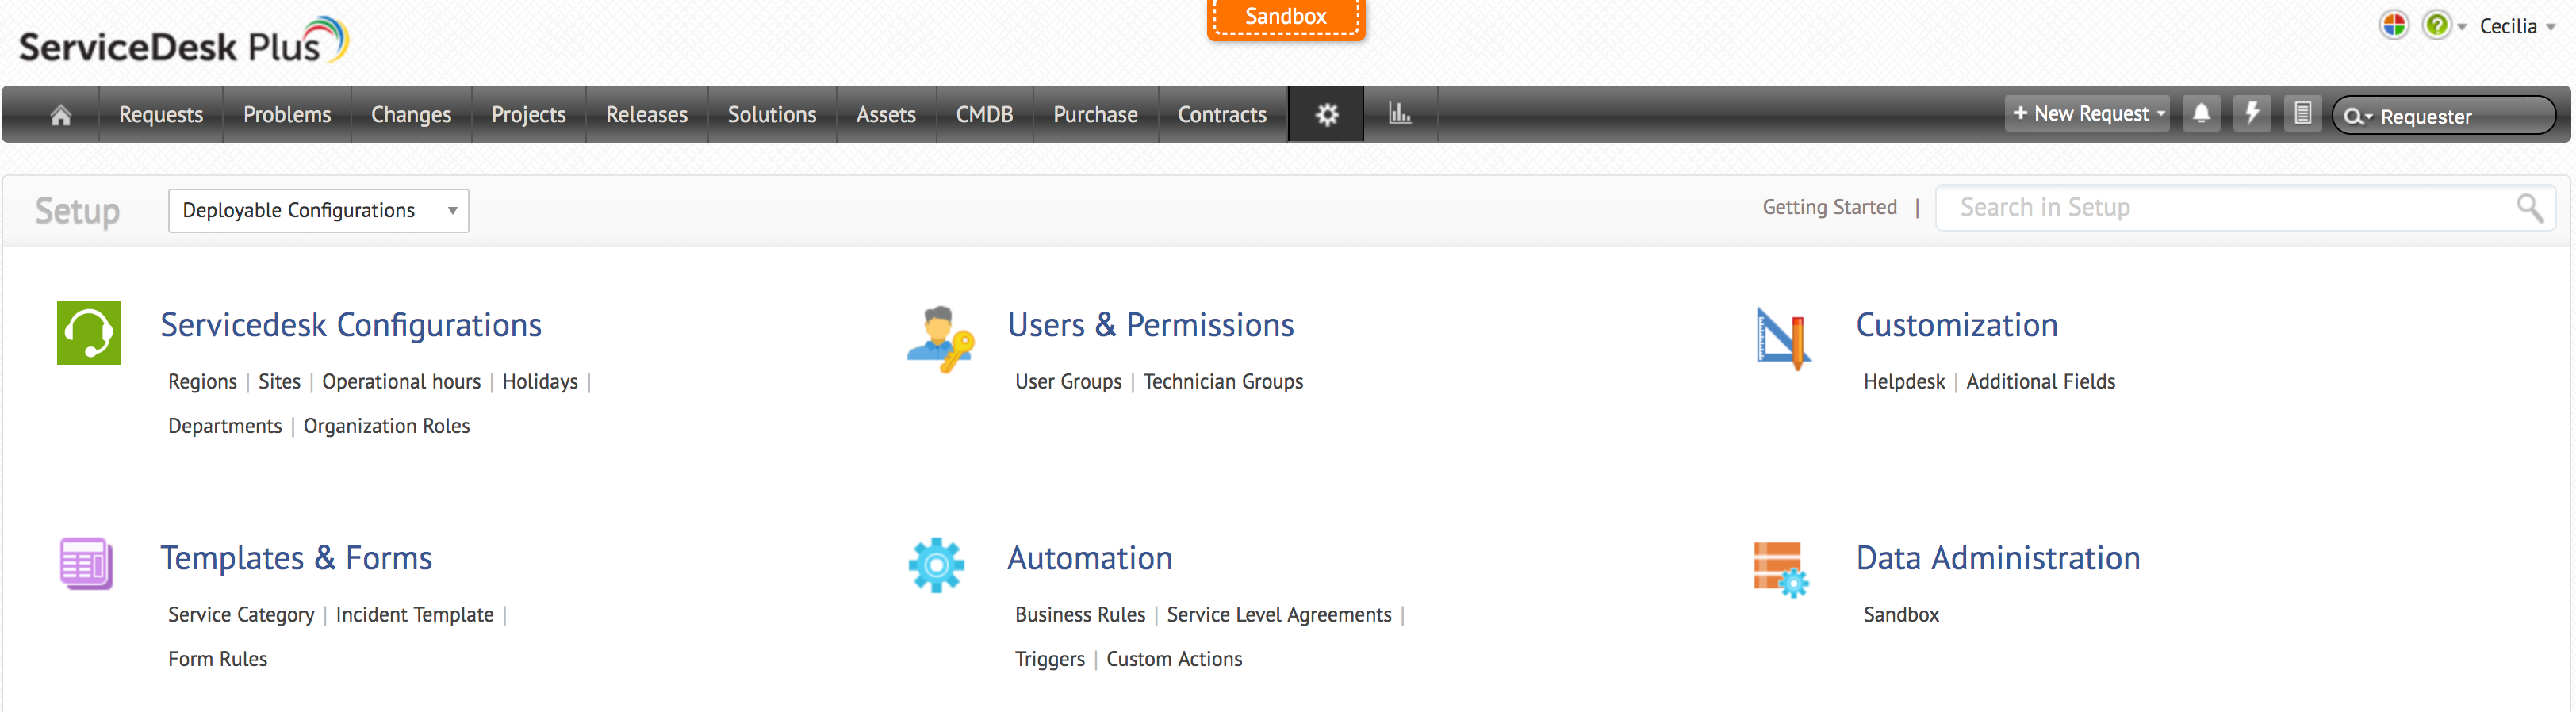
Task: Click the ServiceDesk Plus logo
Action: [183, 41]
